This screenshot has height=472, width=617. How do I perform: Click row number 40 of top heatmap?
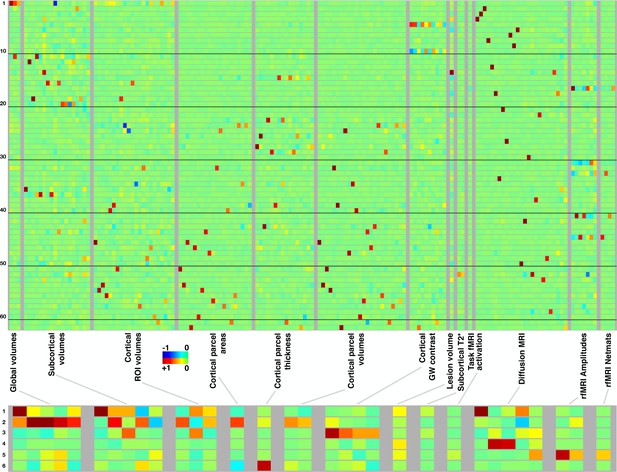click(4, 210)
